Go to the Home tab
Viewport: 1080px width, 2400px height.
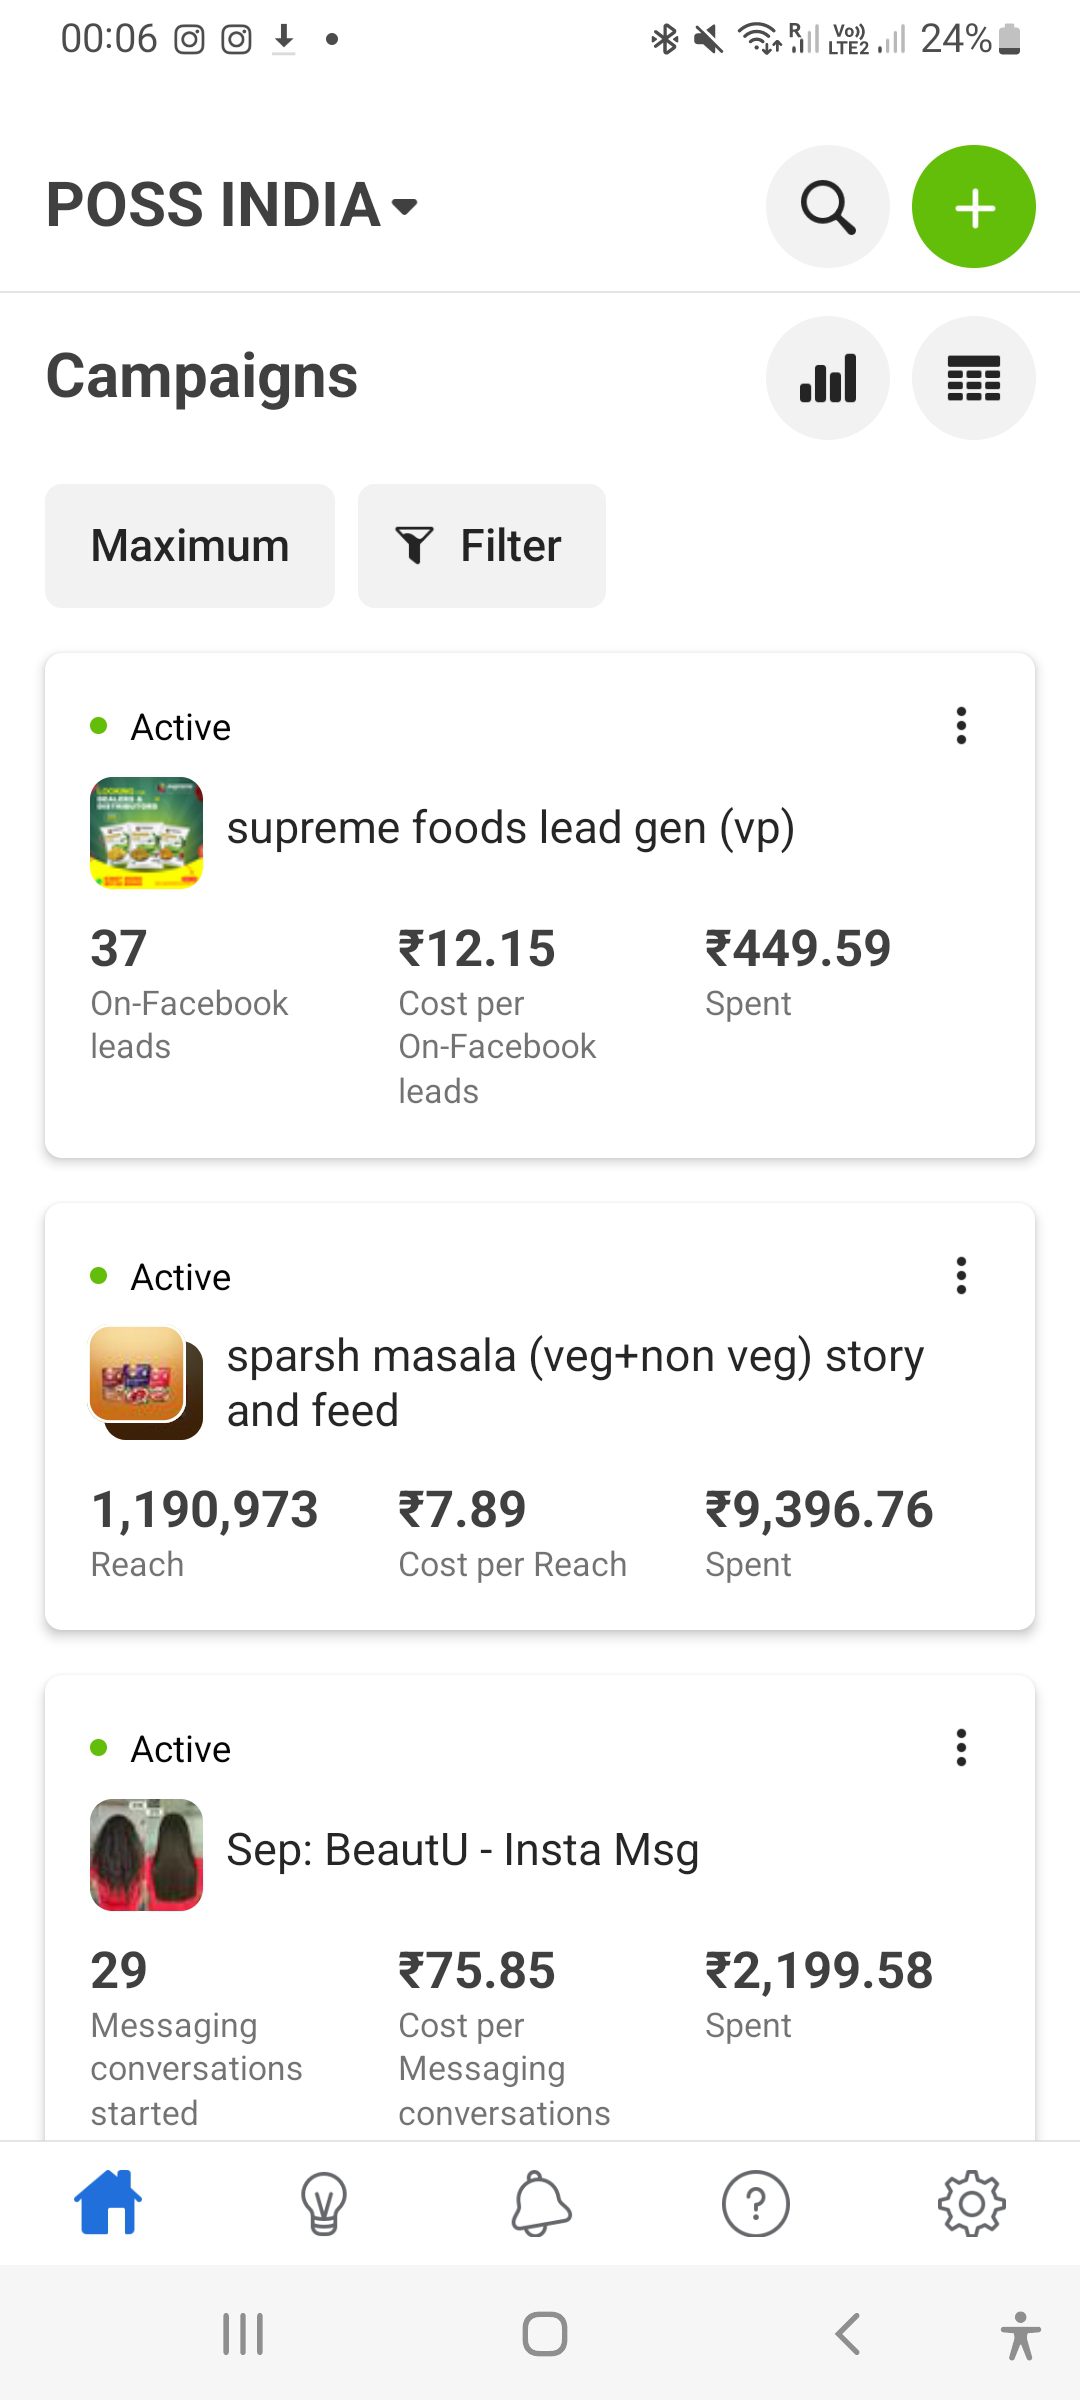108,2202
